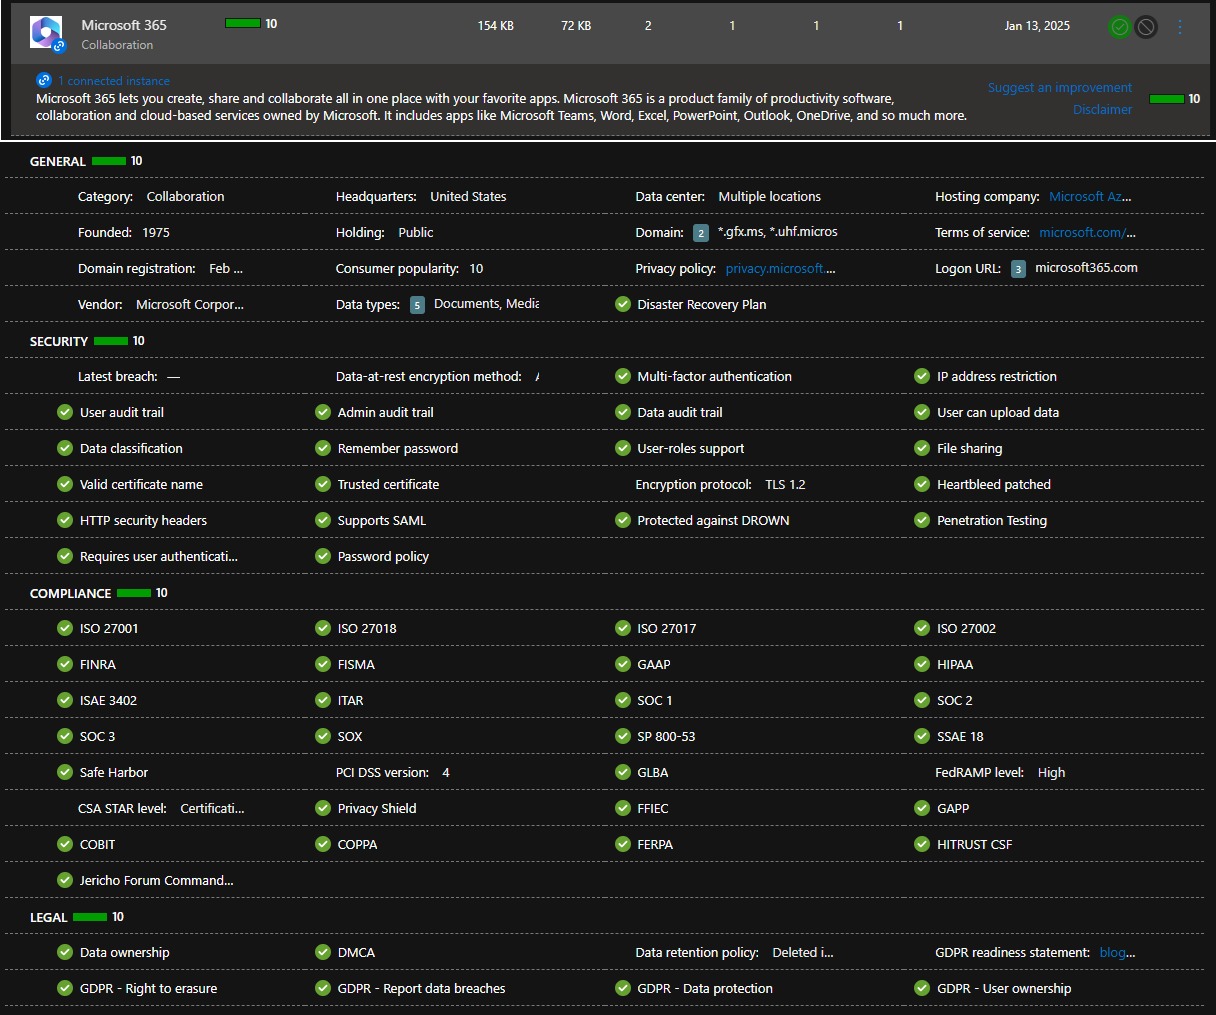
Task: Expand the Data types list via the 5 badge
Action: click(x=417, y=304)
